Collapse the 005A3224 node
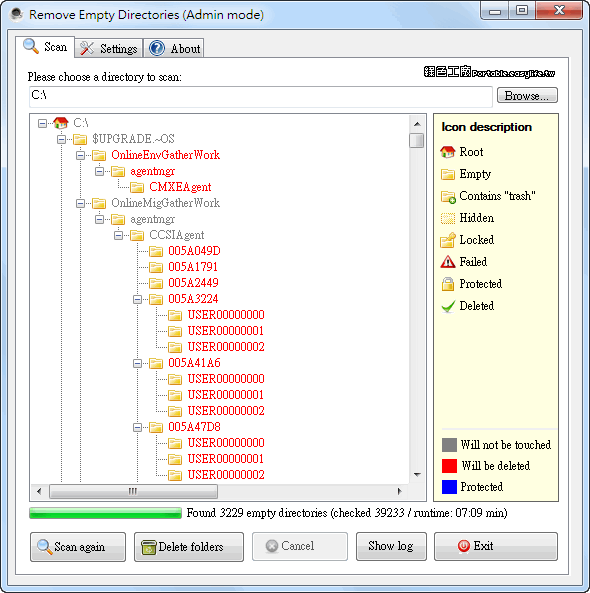Viewport: 590px width, 593px height. (137, 300)
